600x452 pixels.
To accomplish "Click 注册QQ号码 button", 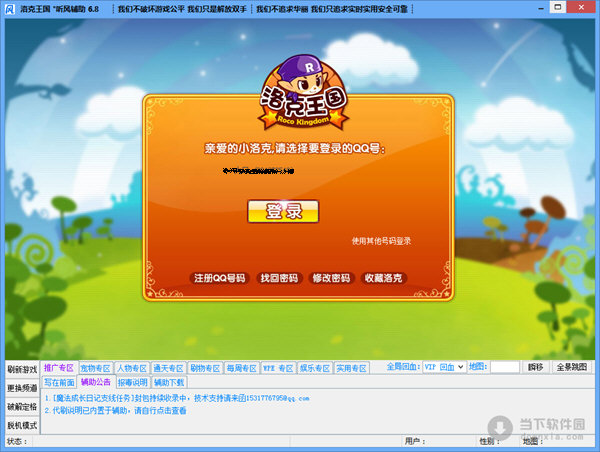I will pos(220,278).
